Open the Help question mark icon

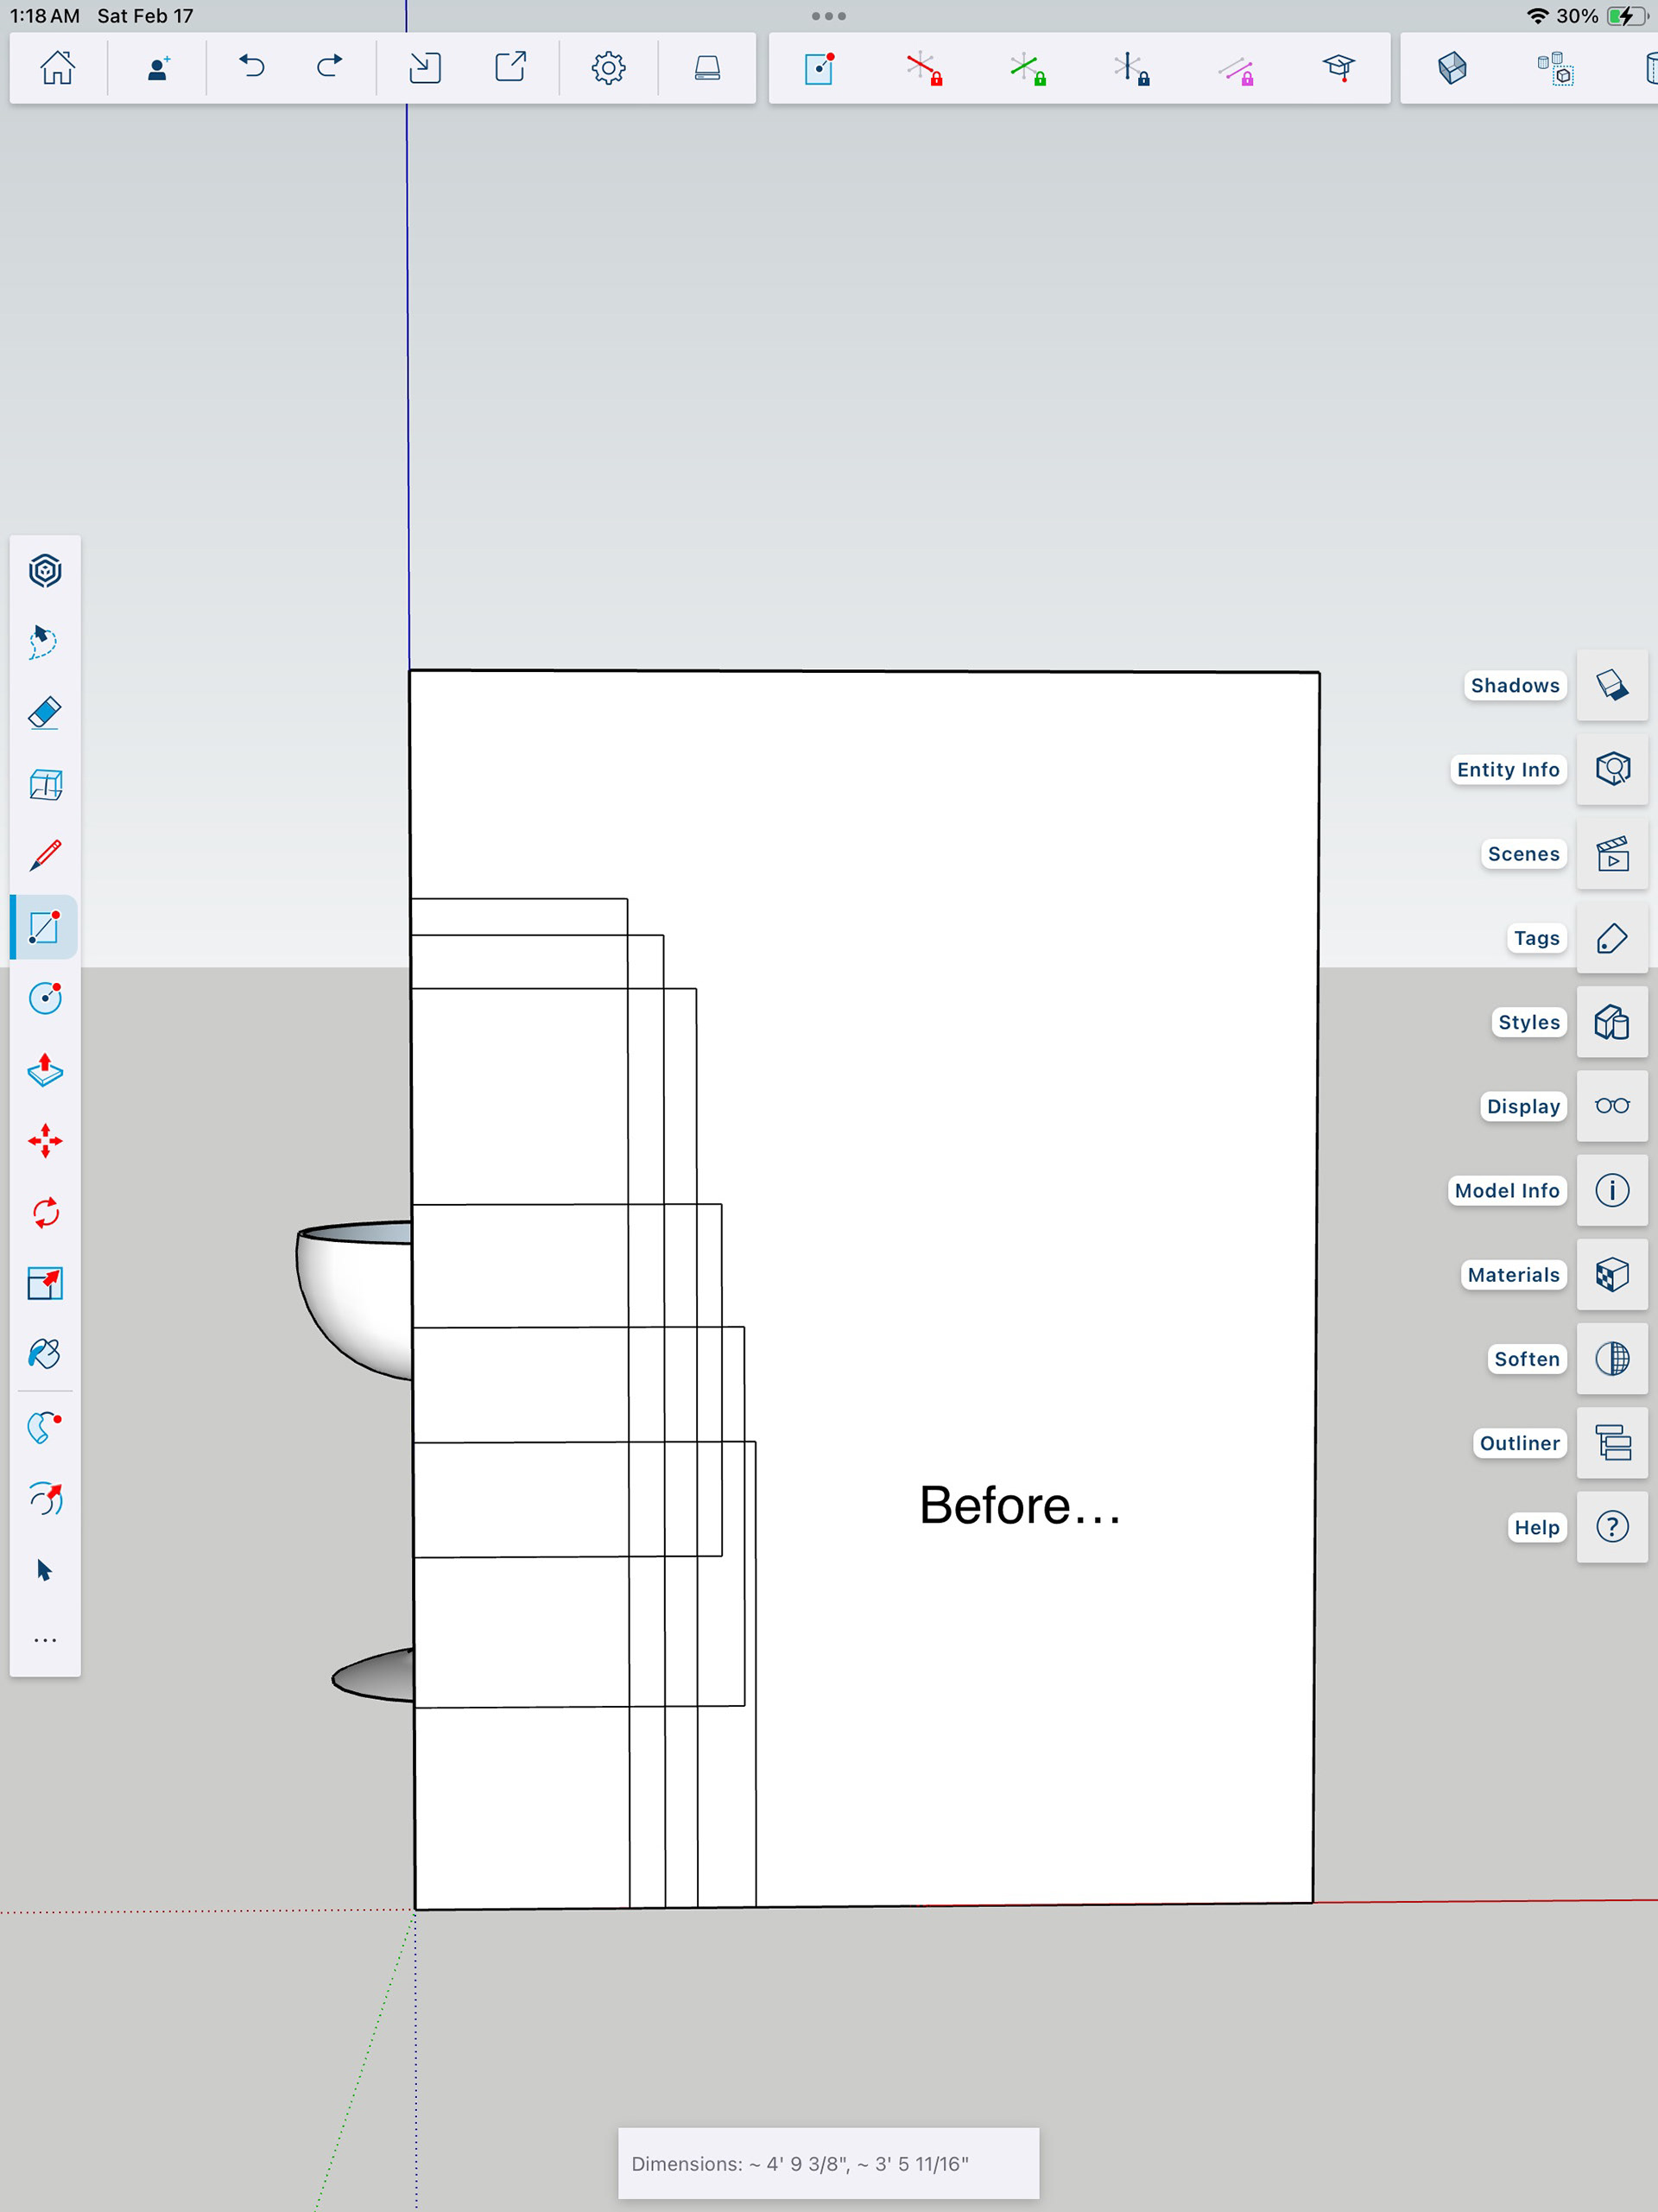1612,1527
